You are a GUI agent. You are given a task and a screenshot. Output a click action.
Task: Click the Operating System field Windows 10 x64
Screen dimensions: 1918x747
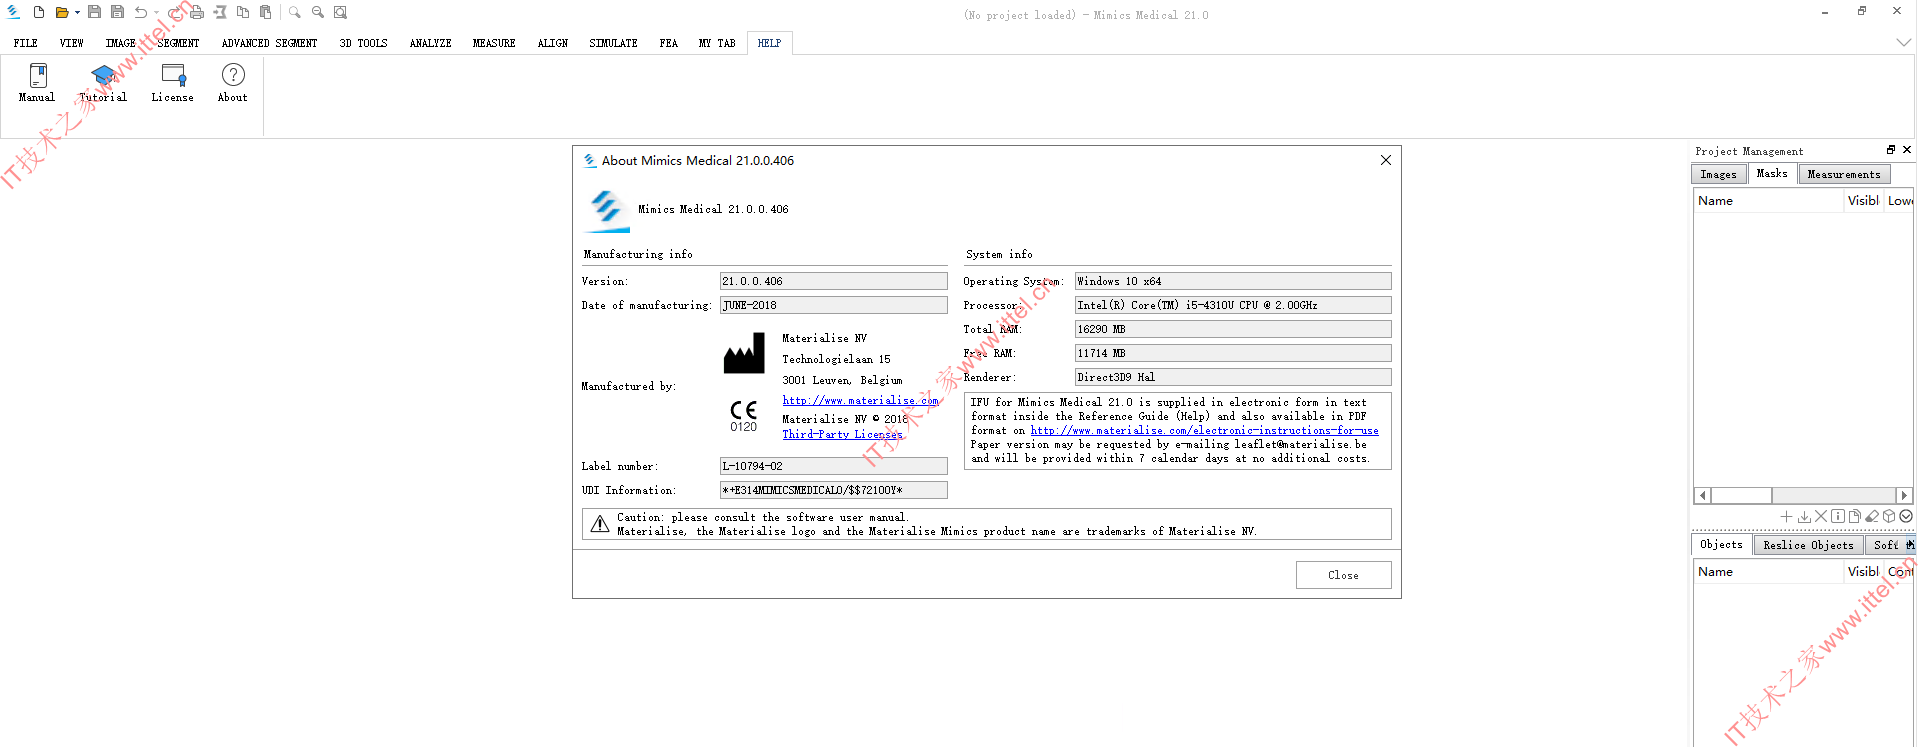tap(1233, 282)
